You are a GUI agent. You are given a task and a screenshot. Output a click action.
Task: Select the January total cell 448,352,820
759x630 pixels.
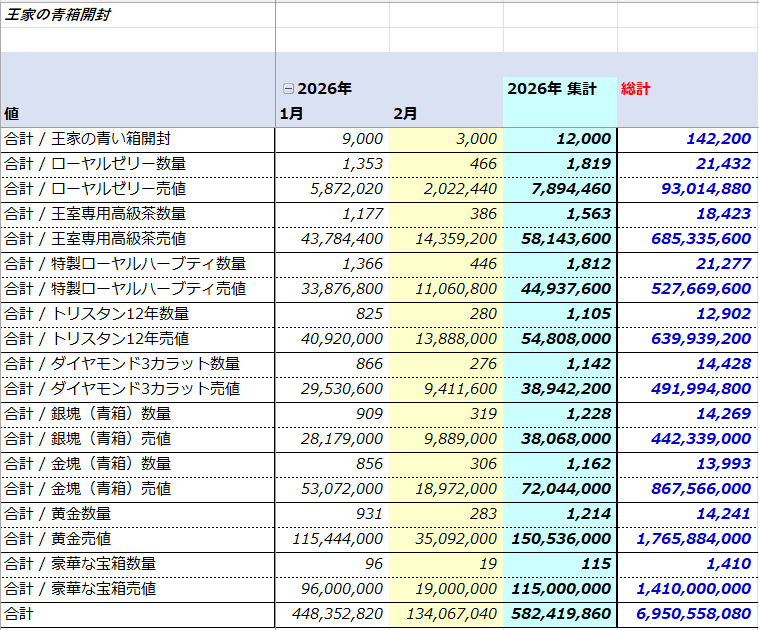pyautogui.click(x=337, y=614)
